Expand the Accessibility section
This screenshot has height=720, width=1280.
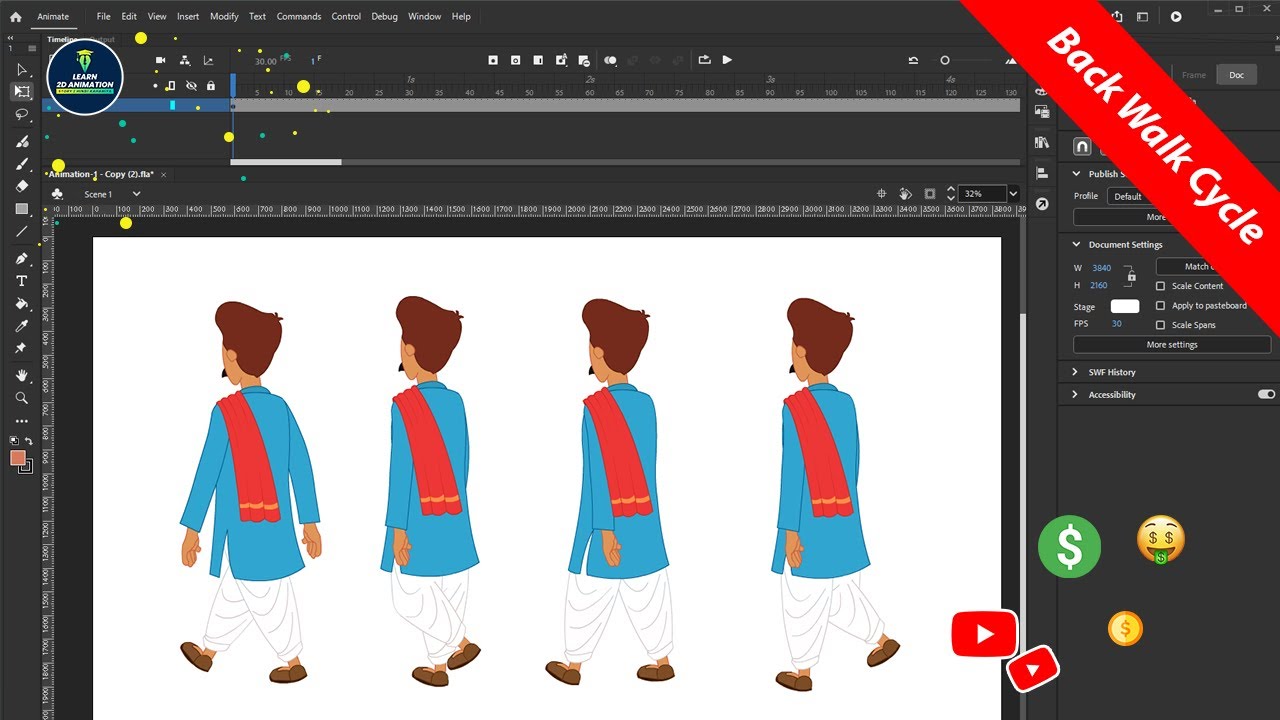[1077, 395]
